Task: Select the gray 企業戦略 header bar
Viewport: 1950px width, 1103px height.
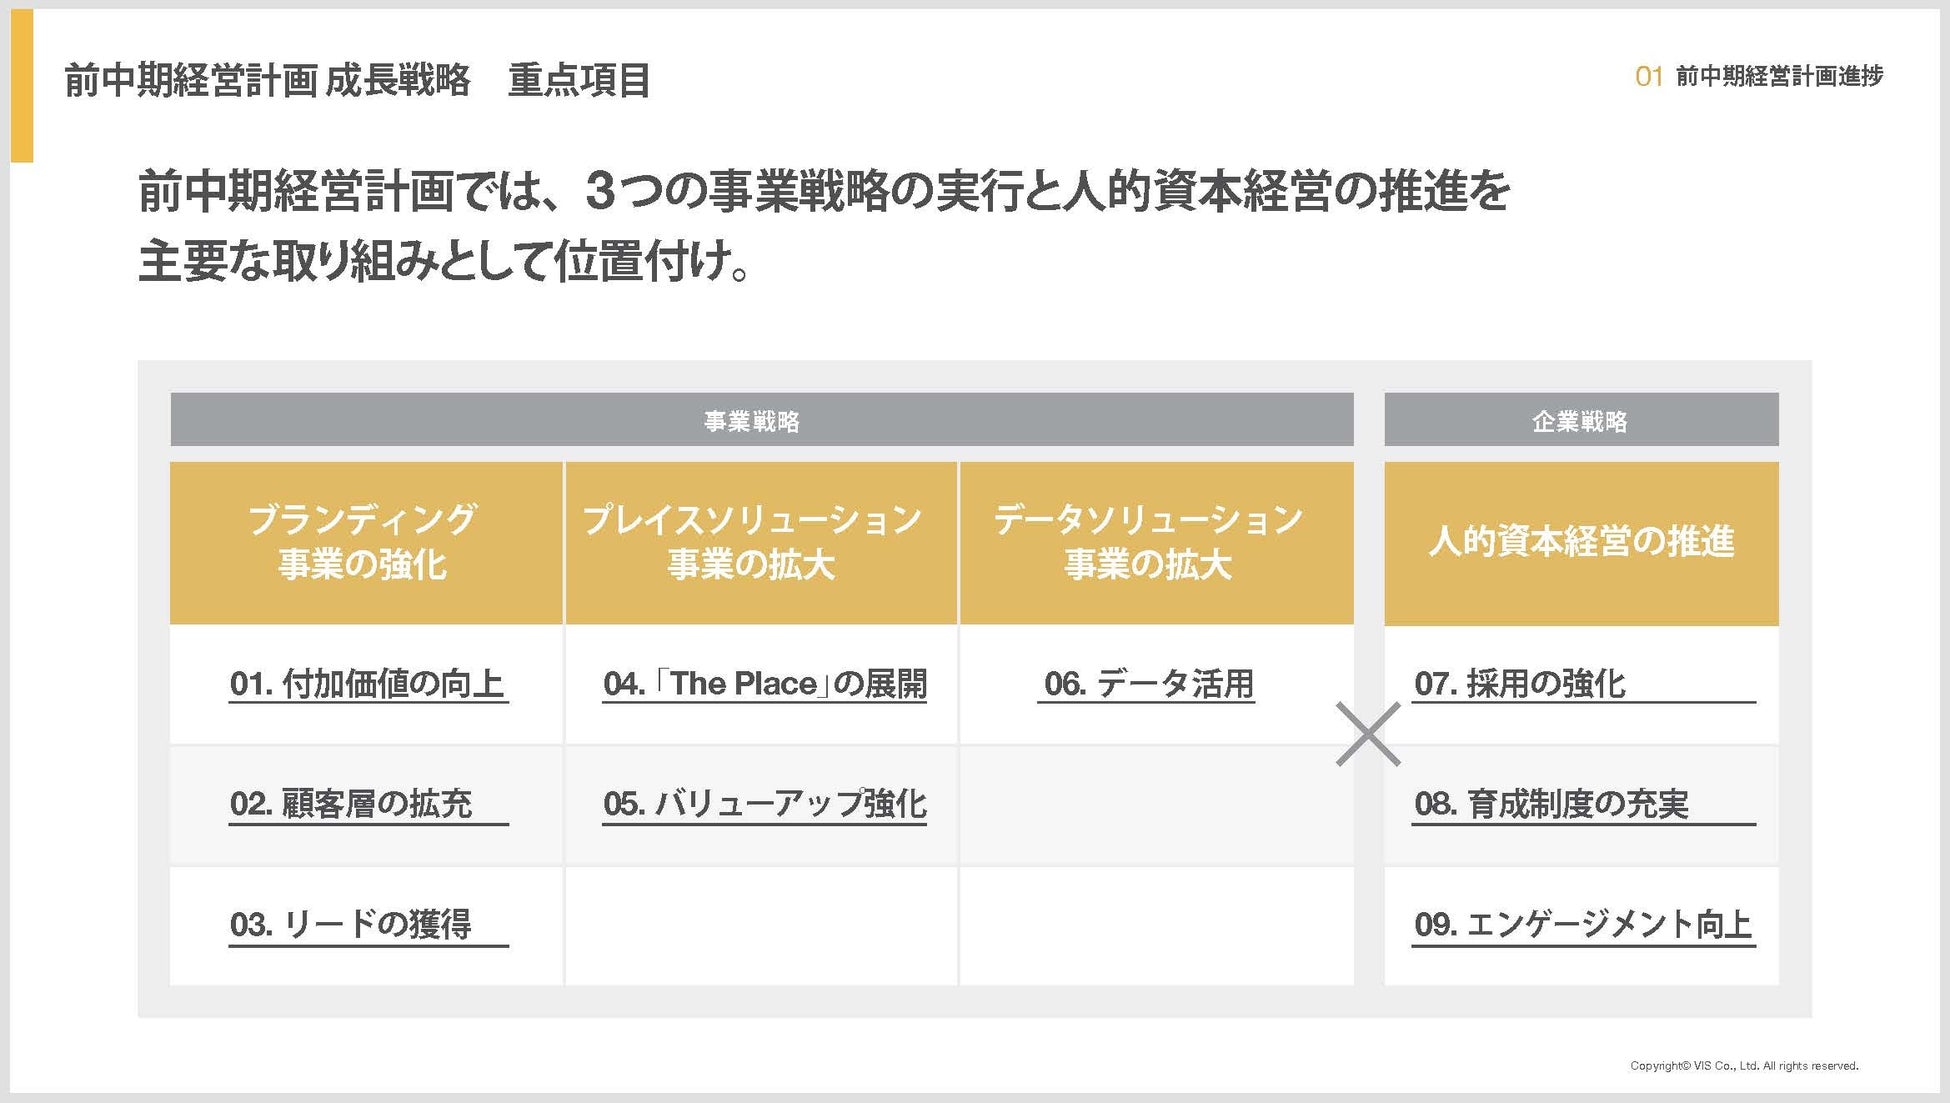Action: pos(1580,420)
